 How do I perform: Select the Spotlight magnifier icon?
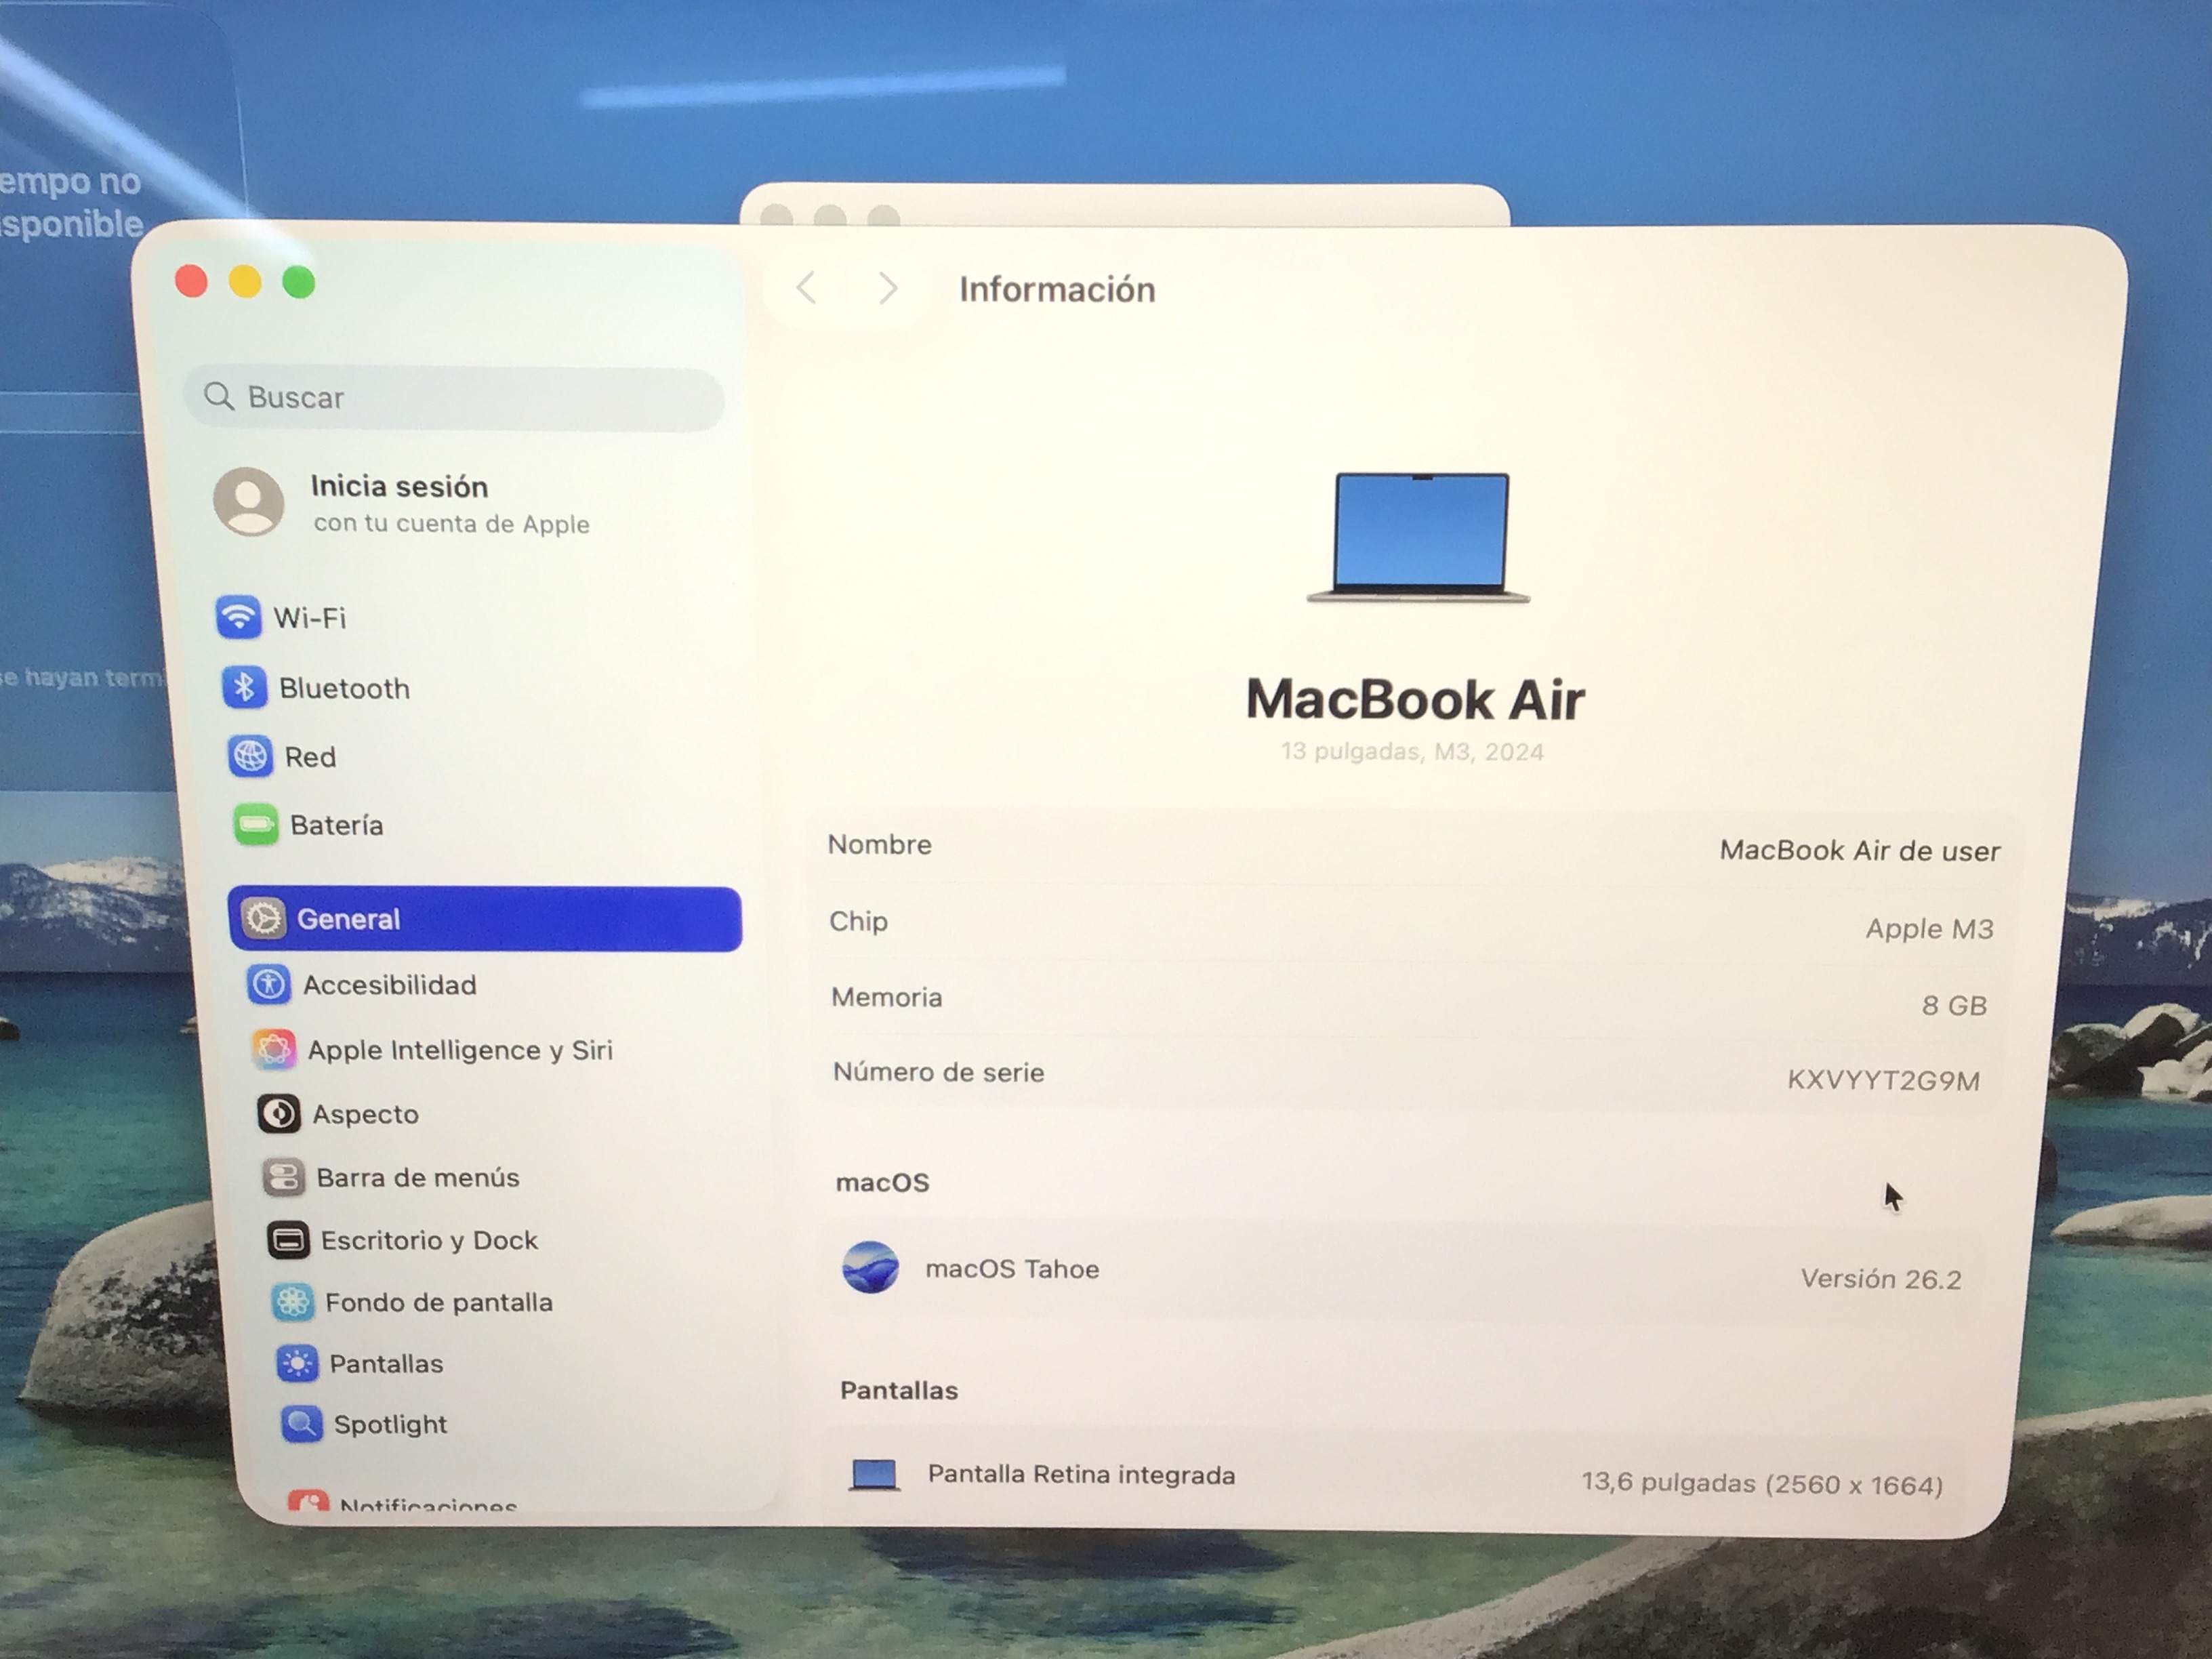pyautogui.click(x=301, y=1424)
